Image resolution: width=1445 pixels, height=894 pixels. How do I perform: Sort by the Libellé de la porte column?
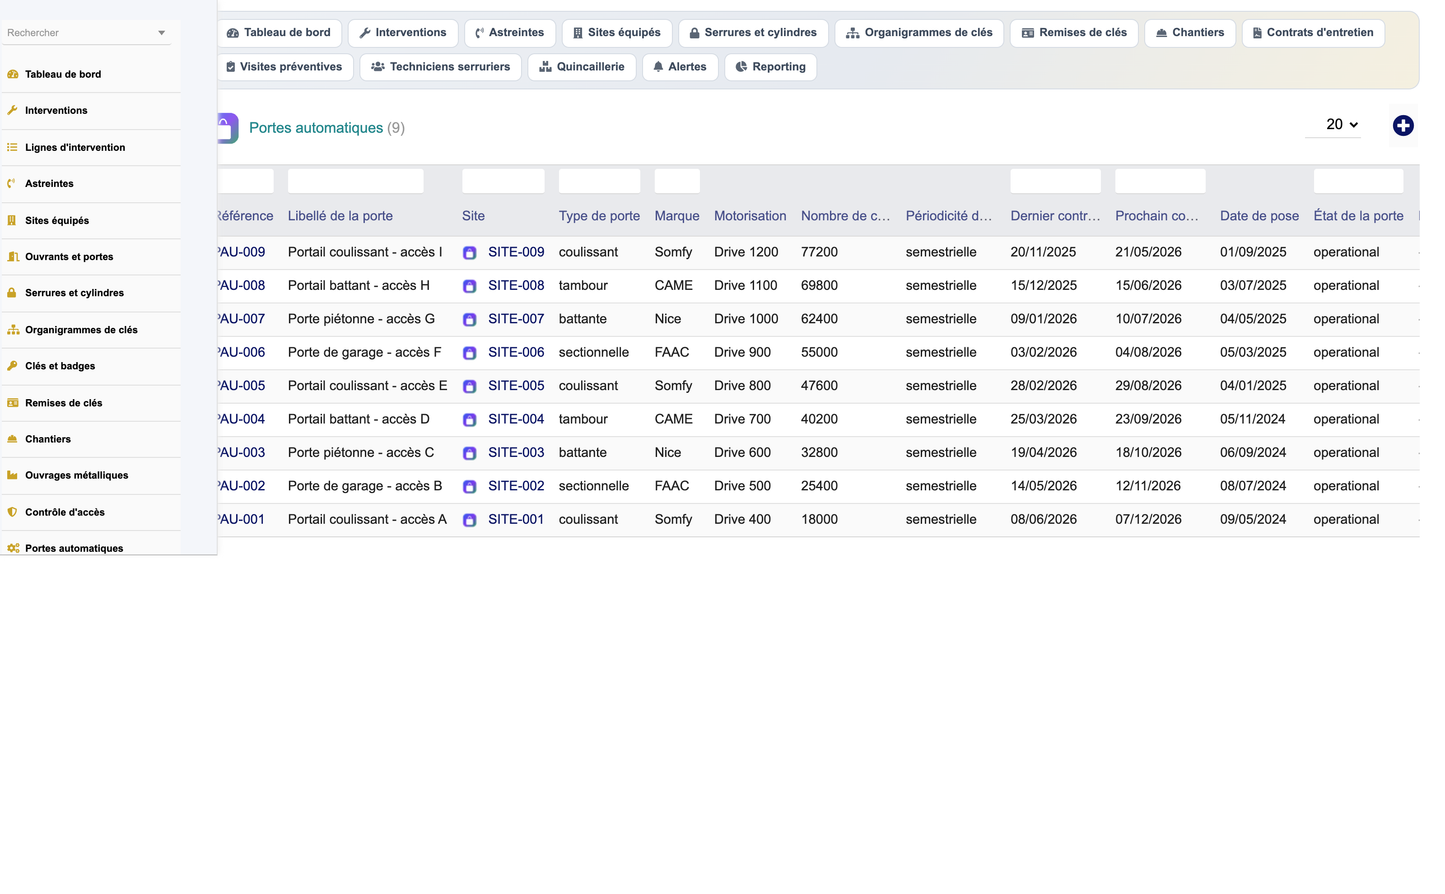click(x=340, y=216)
